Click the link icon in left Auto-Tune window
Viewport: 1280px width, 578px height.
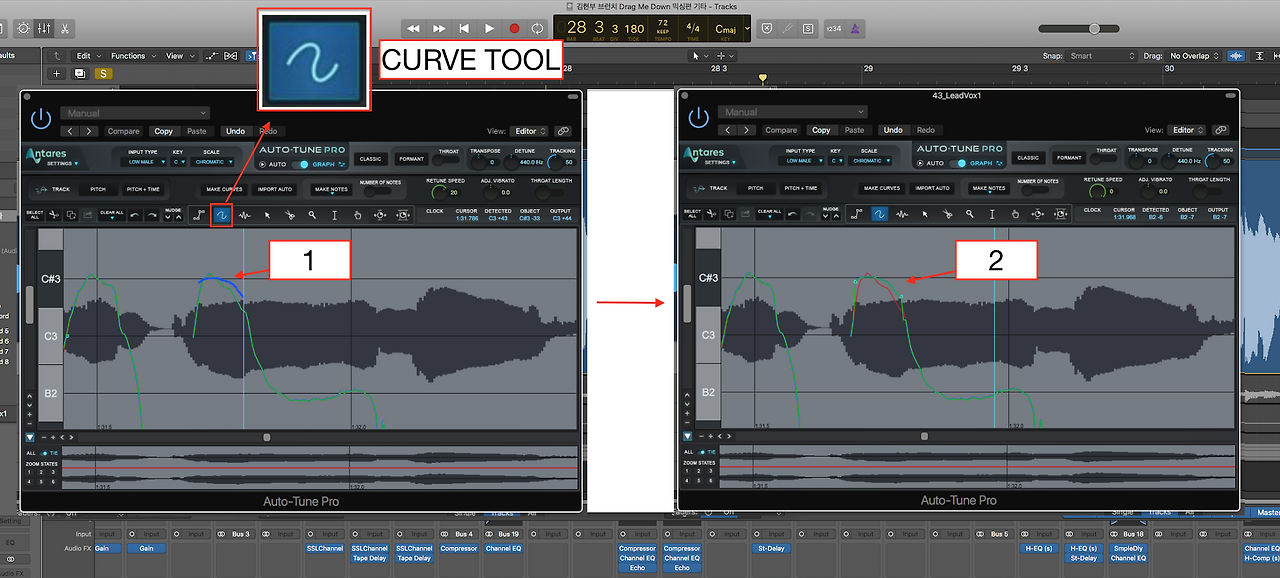563,131
